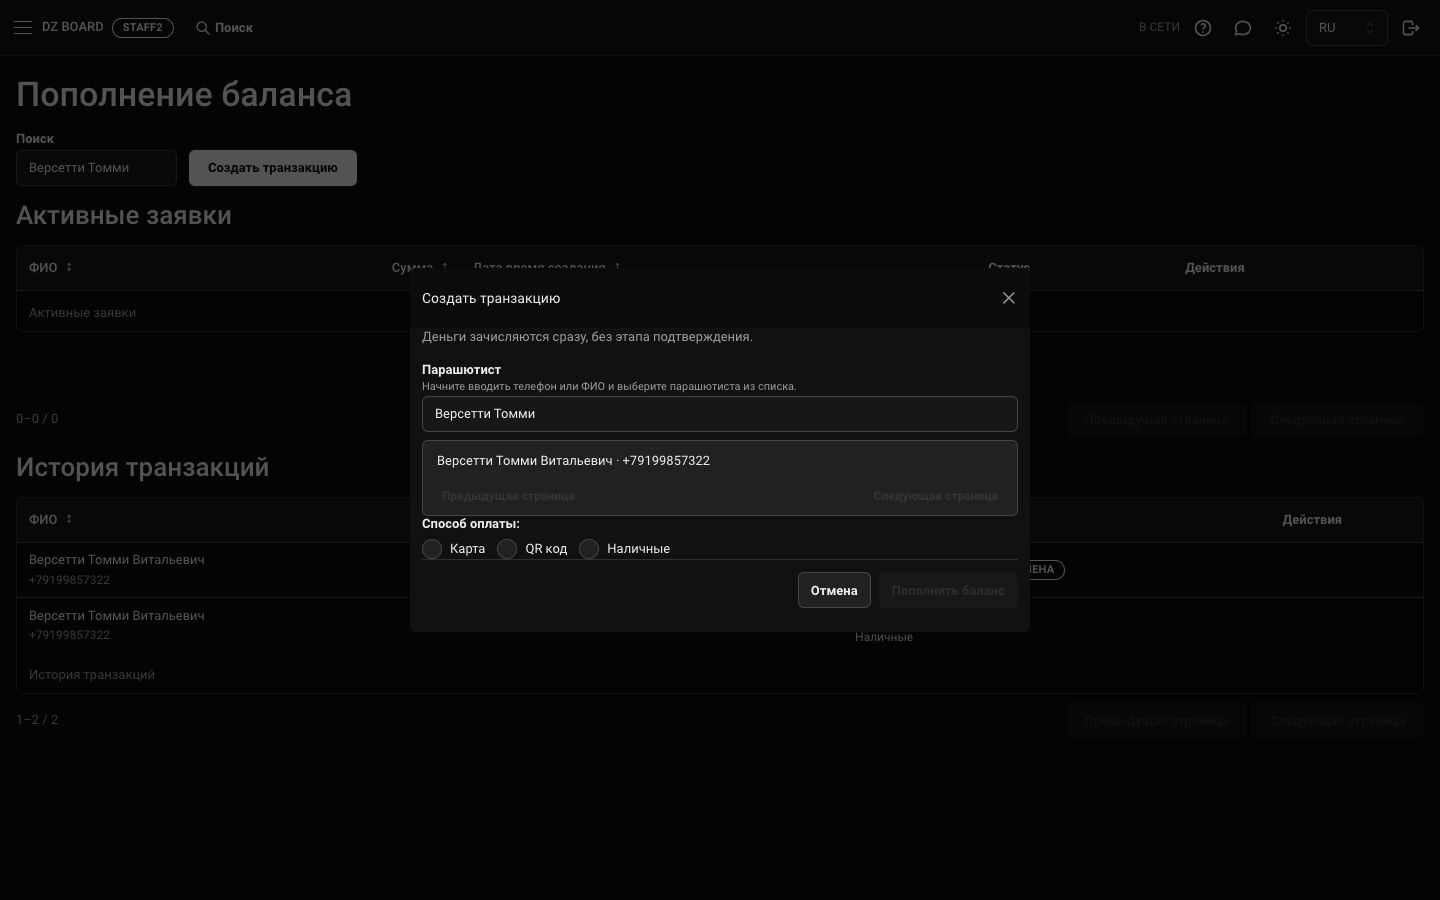
Task: Click the DZ BOARD logo text
Action: click(72, 27)
